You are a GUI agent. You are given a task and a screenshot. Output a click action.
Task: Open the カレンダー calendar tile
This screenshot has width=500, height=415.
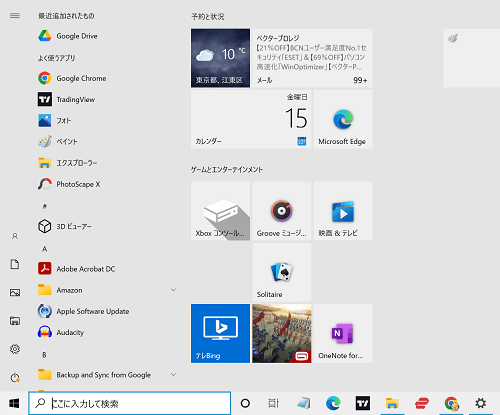pos(251,119)
